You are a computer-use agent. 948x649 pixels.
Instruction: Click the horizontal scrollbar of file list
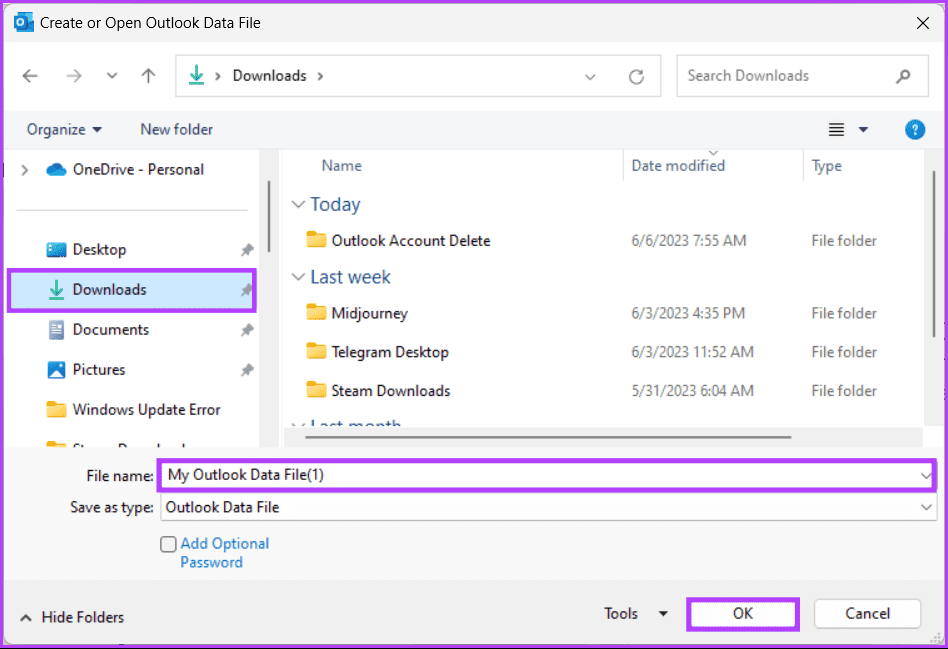click(x=548, y=437)
